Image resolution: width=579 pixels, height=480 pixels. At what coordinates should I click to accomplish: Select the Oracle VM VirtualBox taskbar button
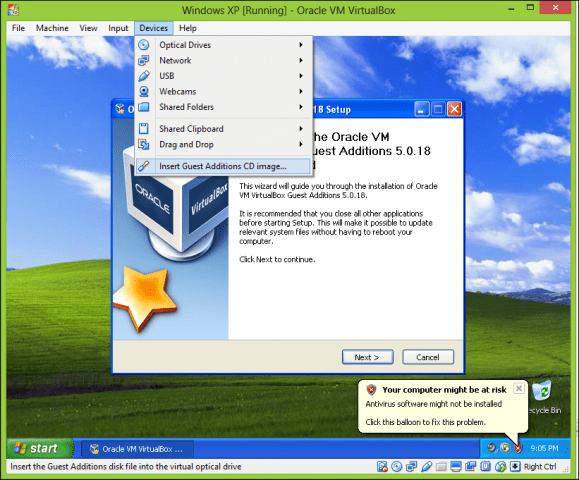point(137,449)
